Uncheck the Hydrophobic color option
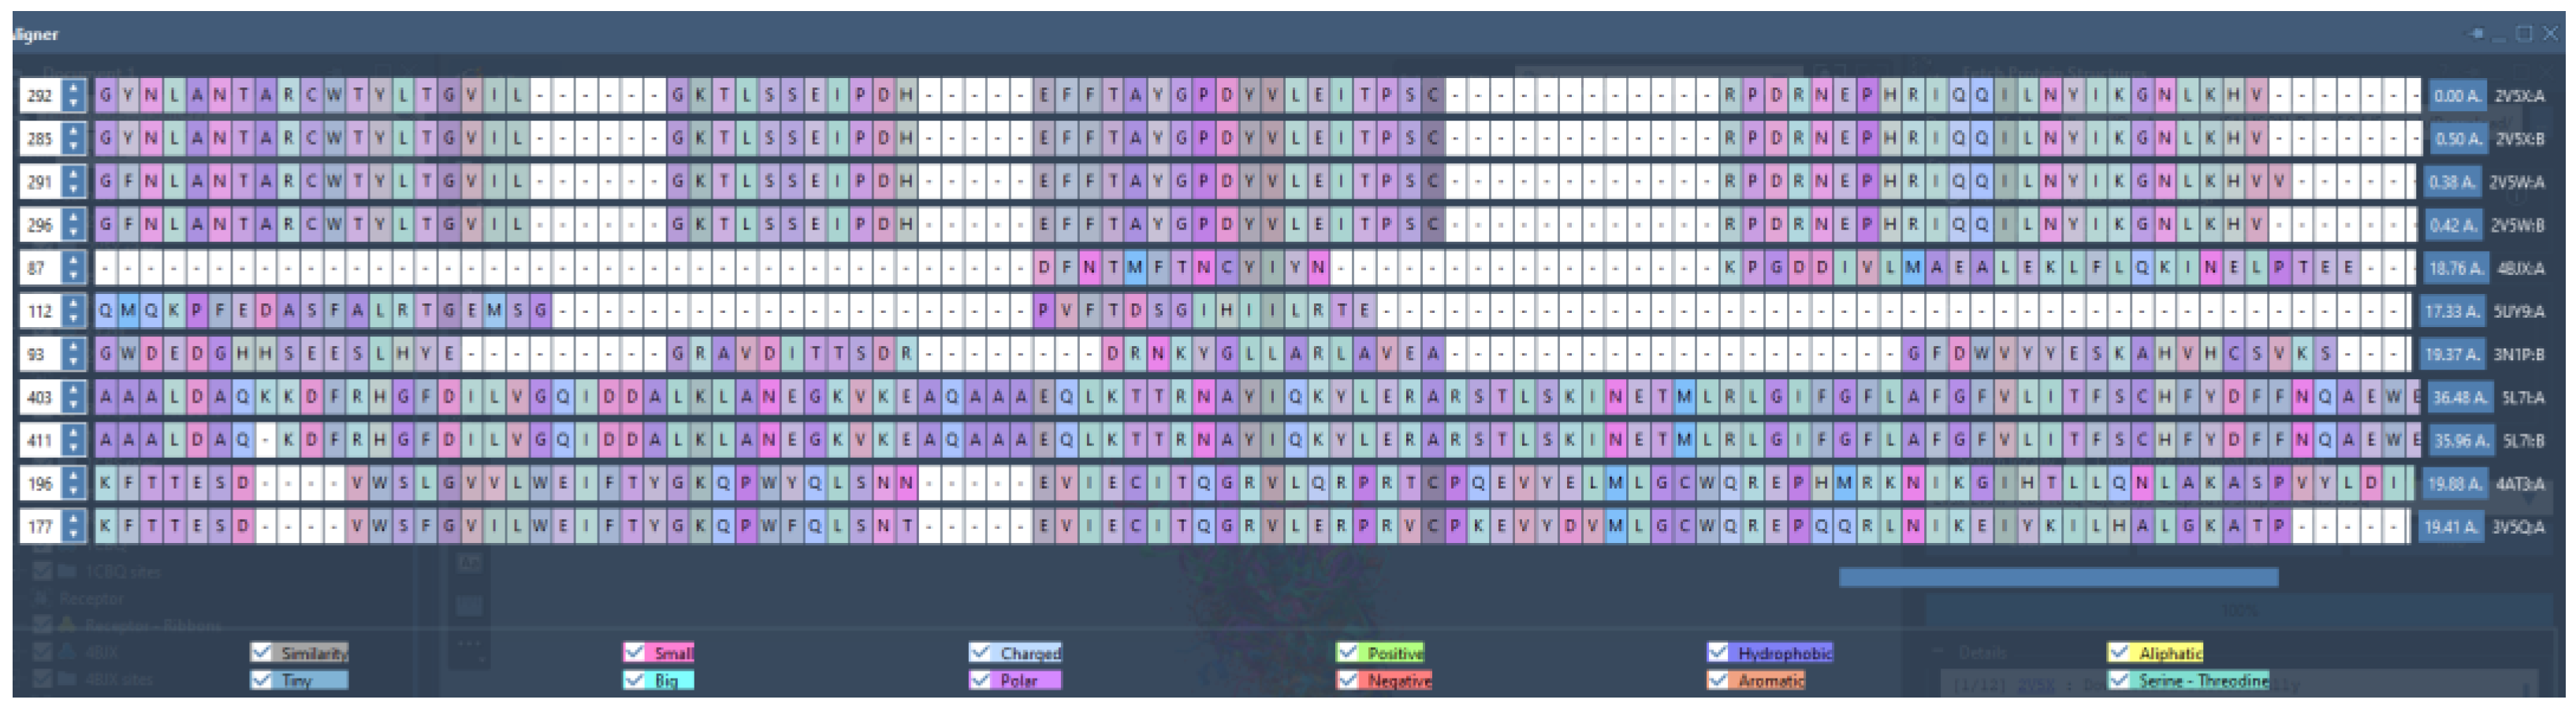This screenshot has height=707, width=2576. (x=1718, y=652)
